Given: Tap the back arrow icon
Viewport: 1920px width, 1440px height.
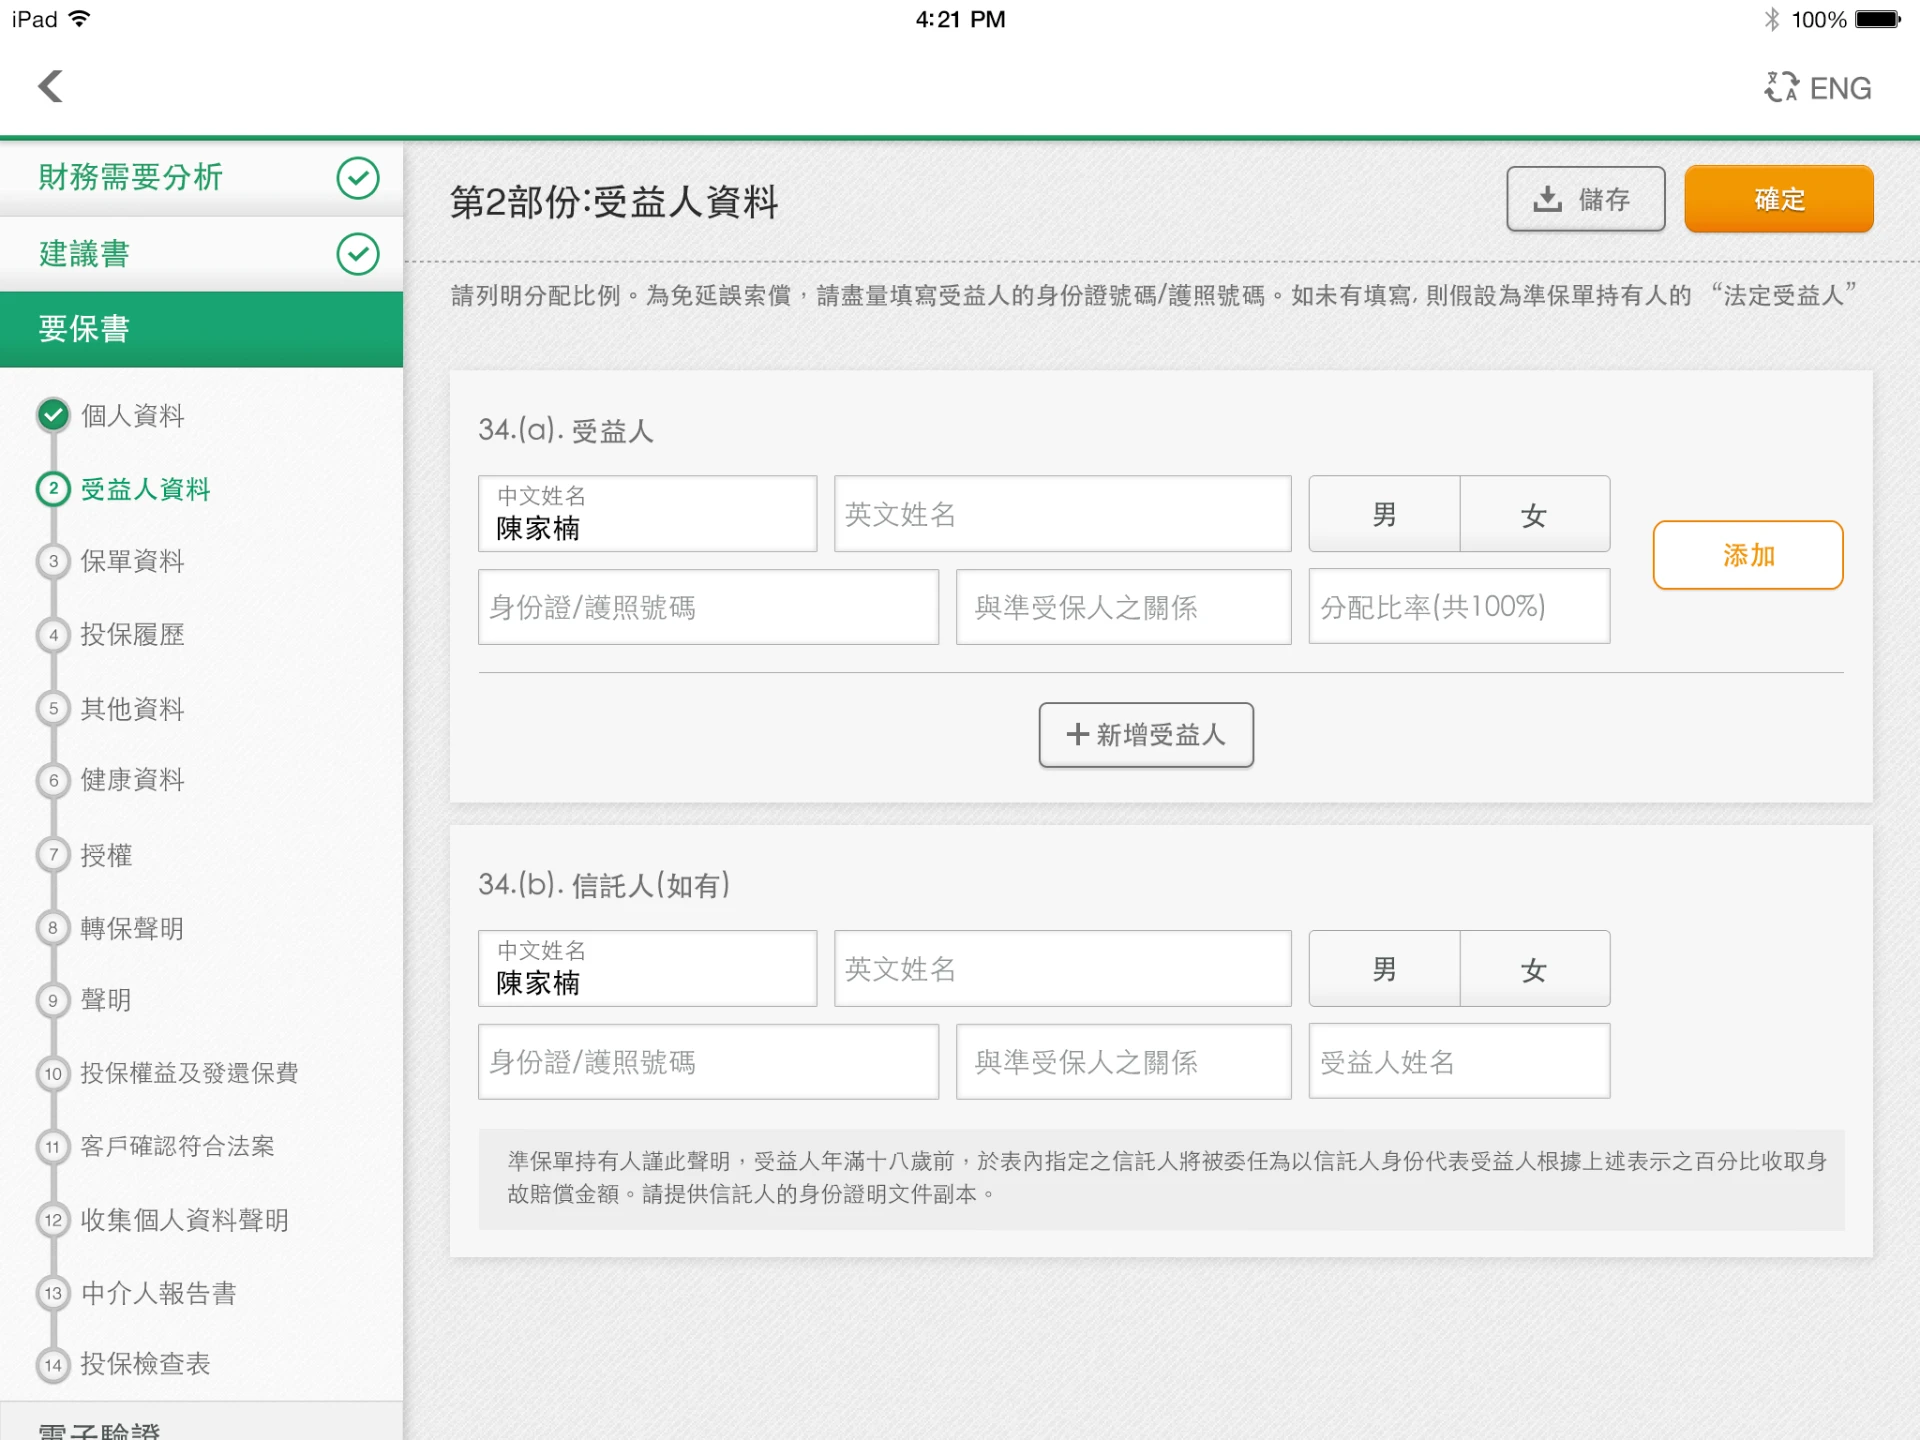Looking at the screenshot, I should coord(51,86).
